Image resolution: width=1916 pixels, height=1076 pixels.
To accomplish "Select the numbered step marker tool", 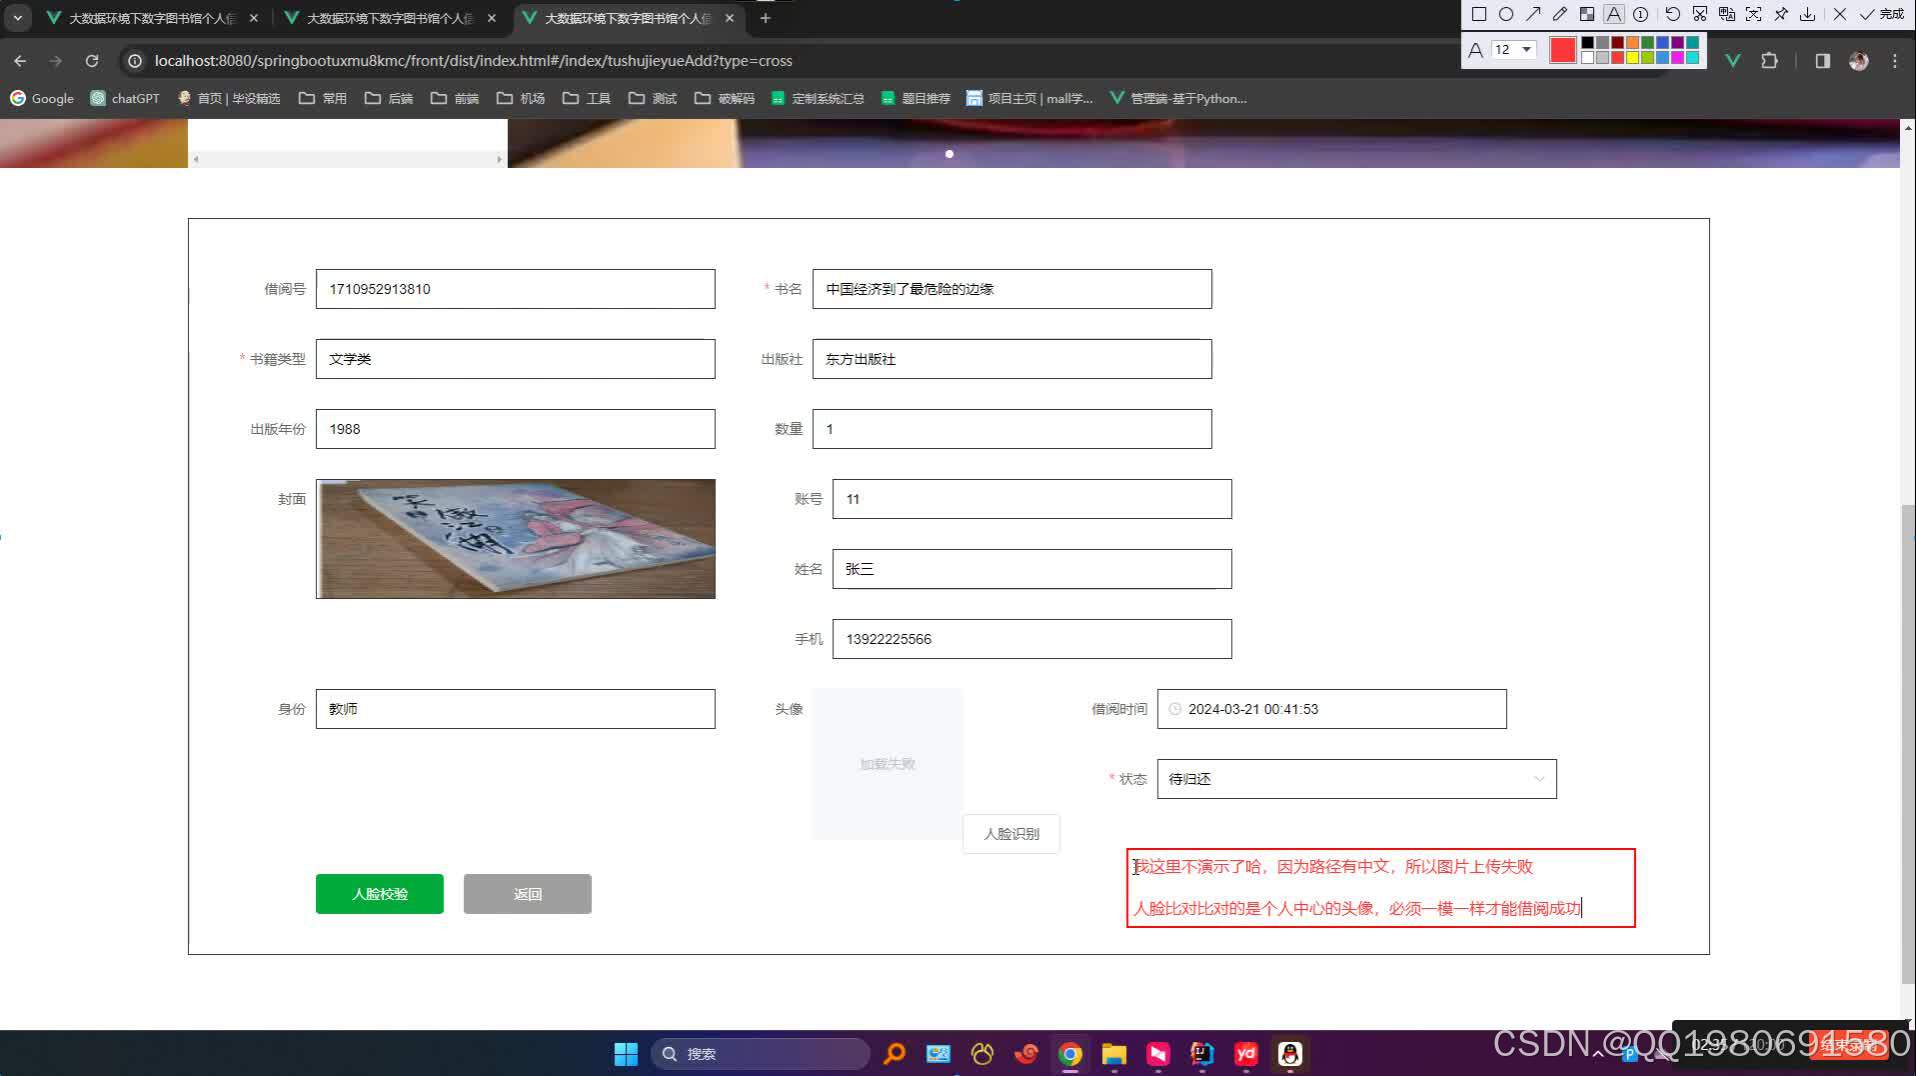I will click(x=1641, y=14).
